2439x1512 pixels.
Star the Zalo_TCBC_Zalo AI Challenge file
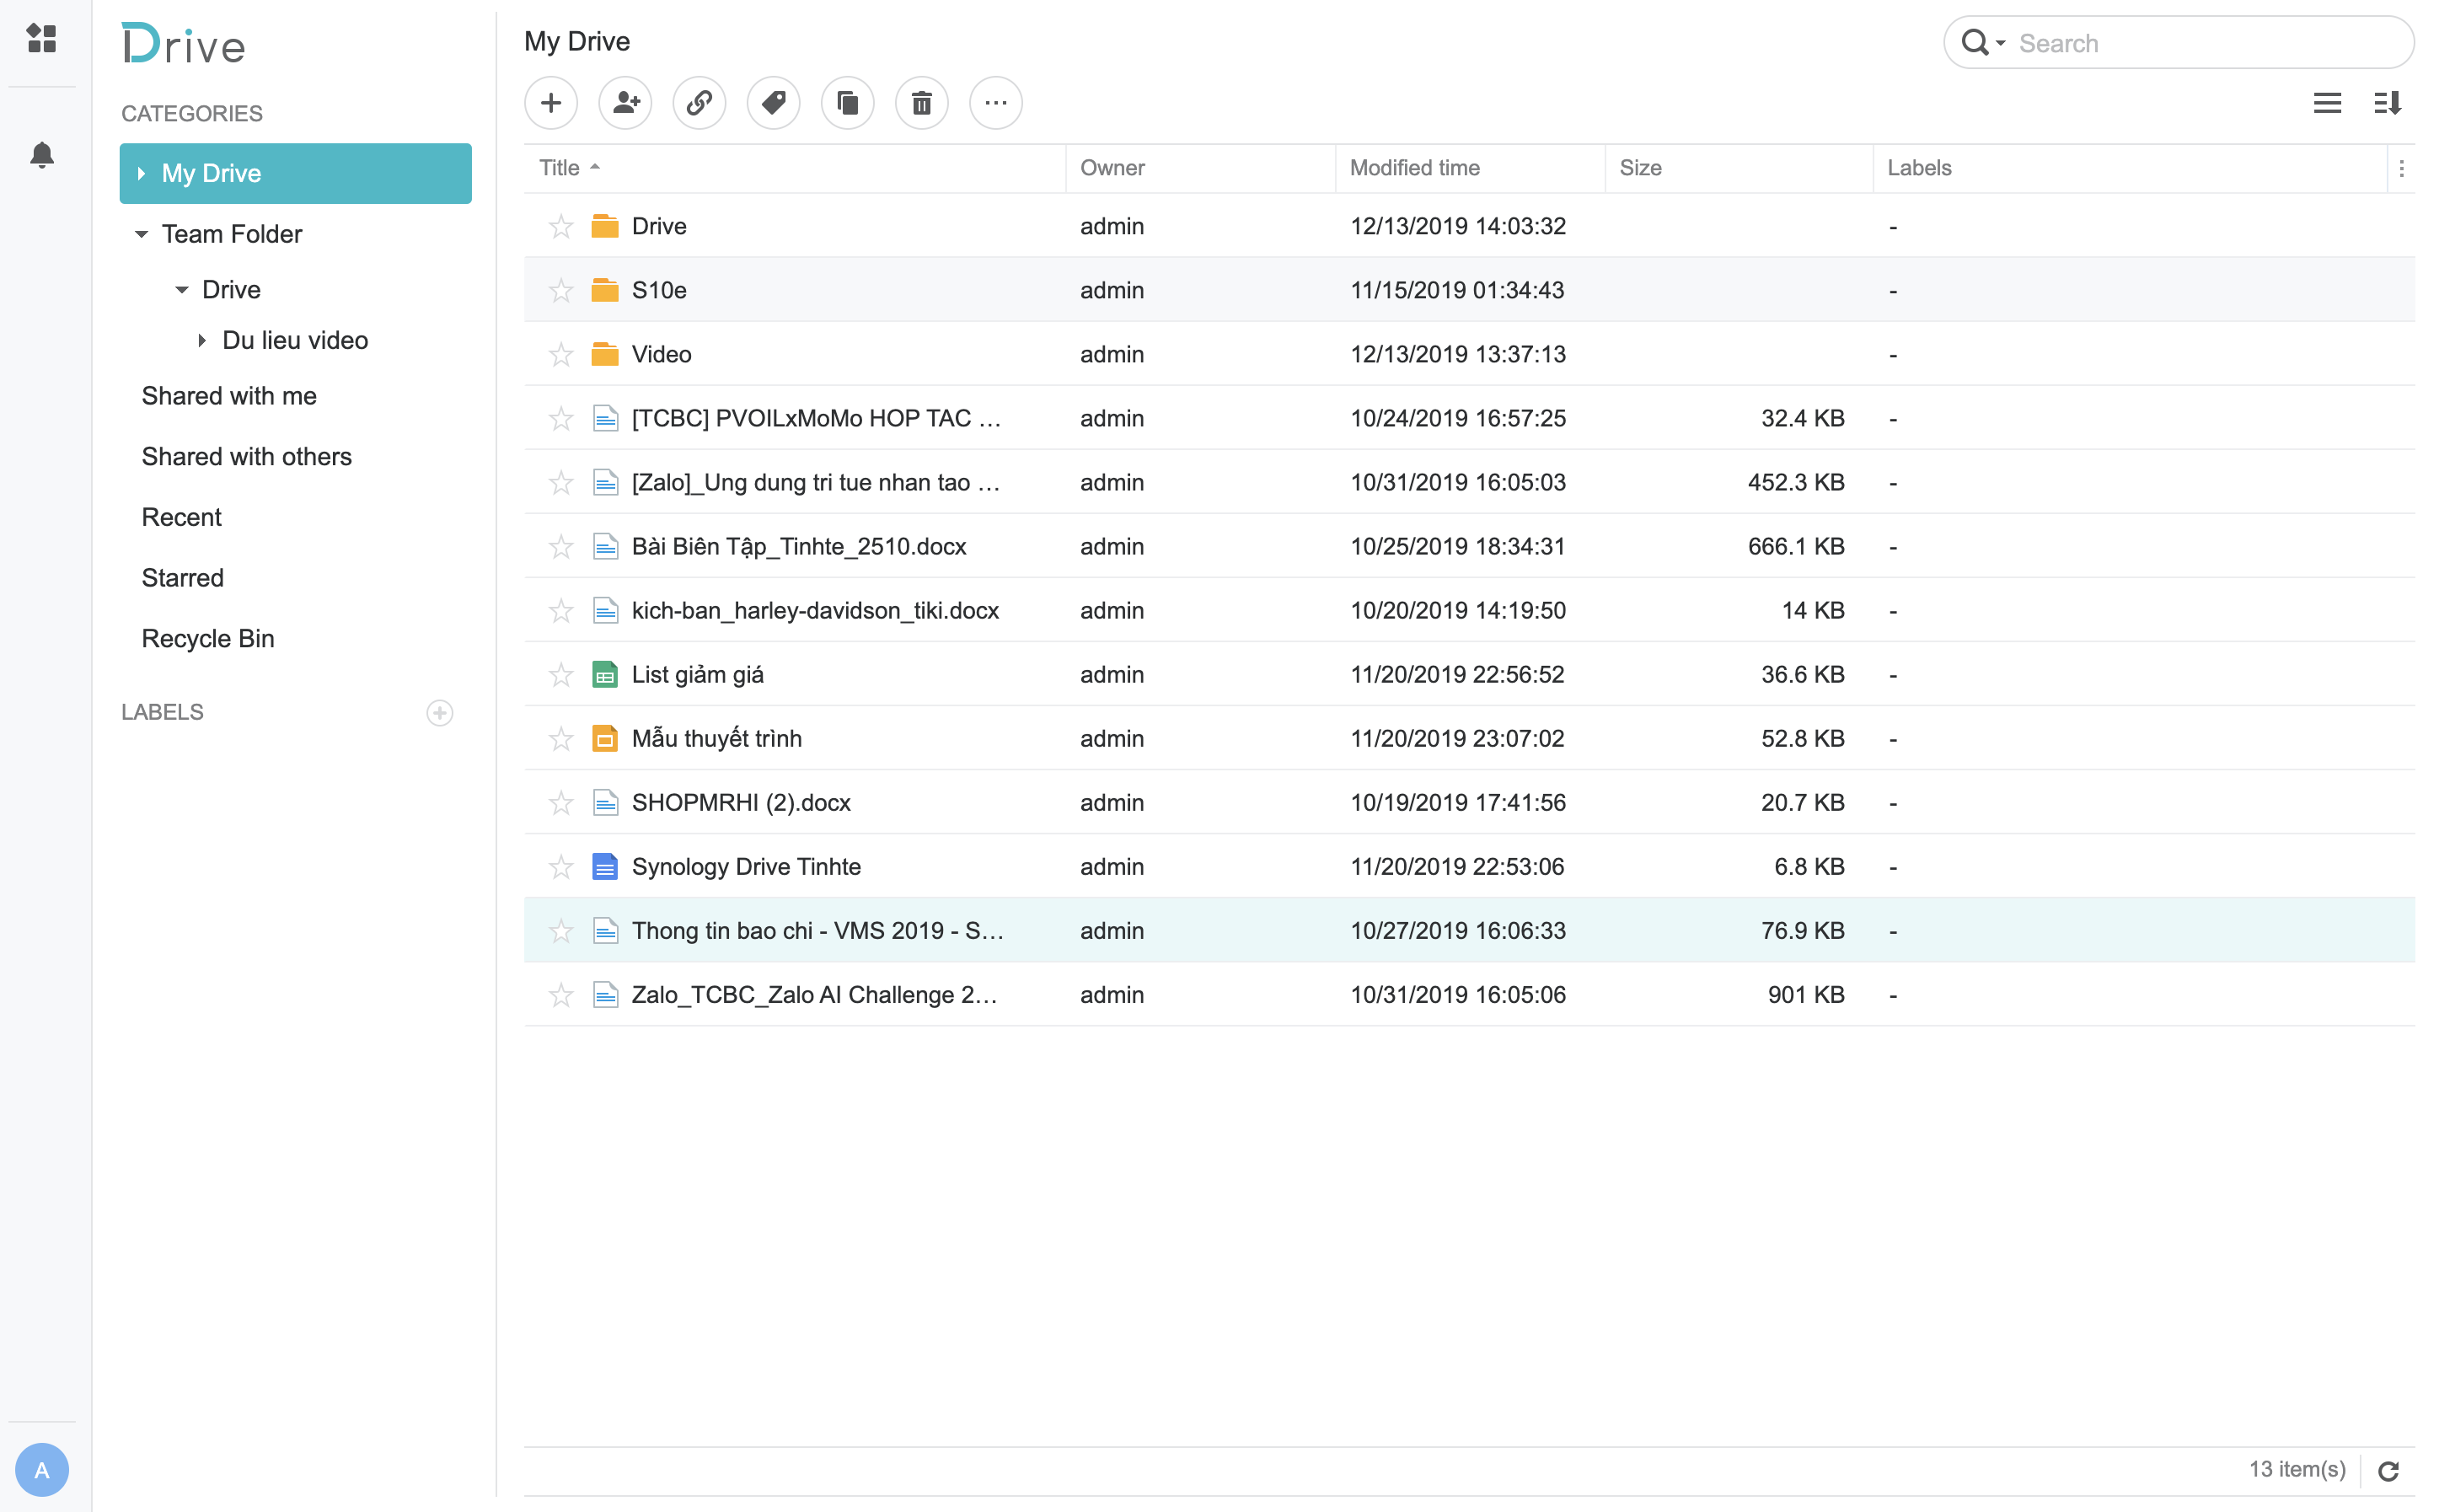pyautogui.click(x=561, y=994)
